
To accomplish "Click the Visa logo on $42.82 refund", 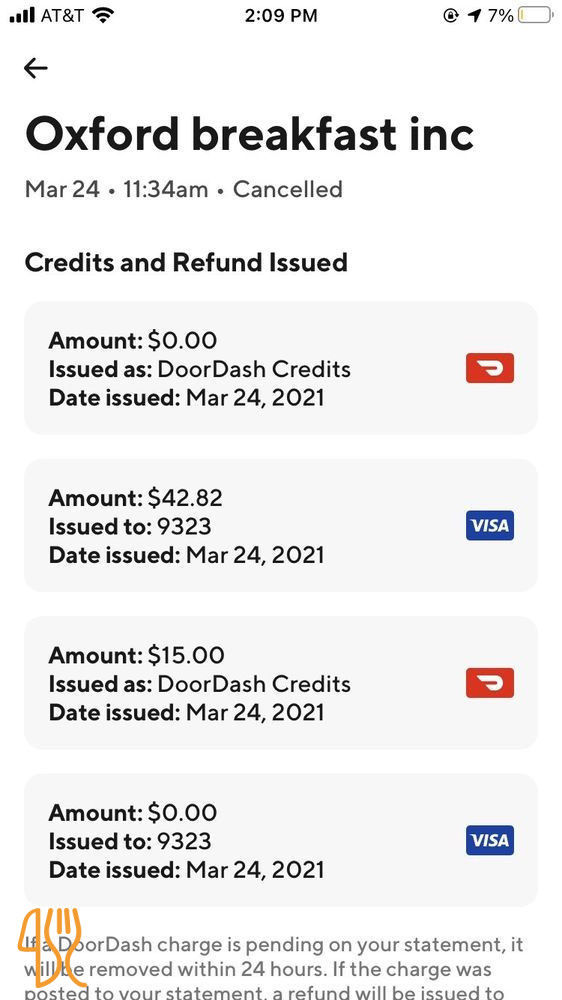I will coord(489,526).
